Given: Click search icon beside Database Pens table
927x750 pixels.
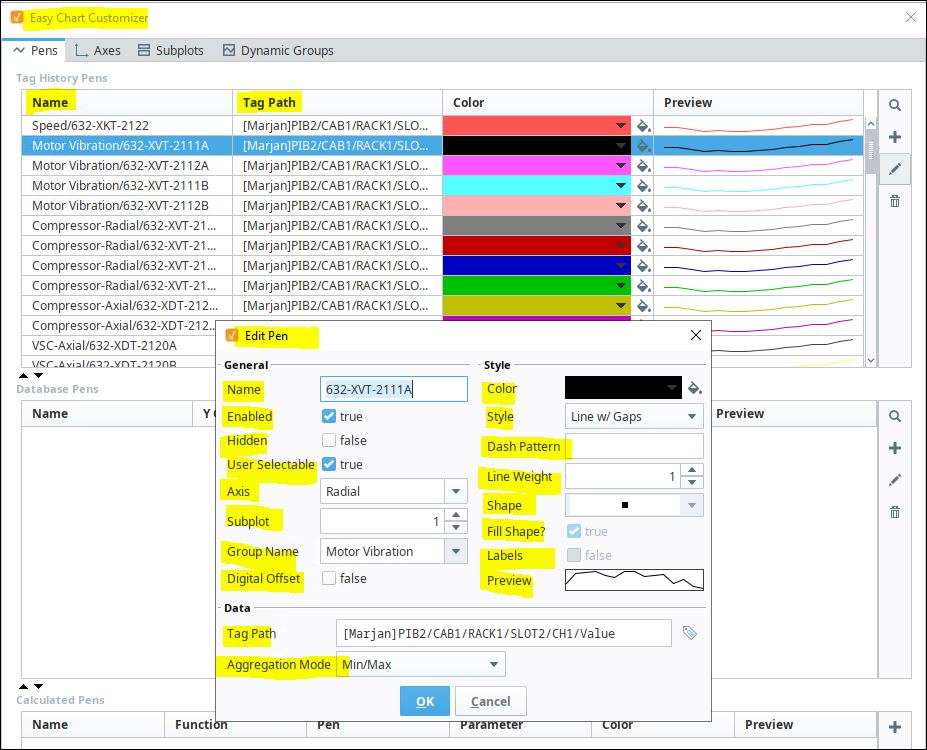Looking at the screenshot, I should tap(894, 416).
